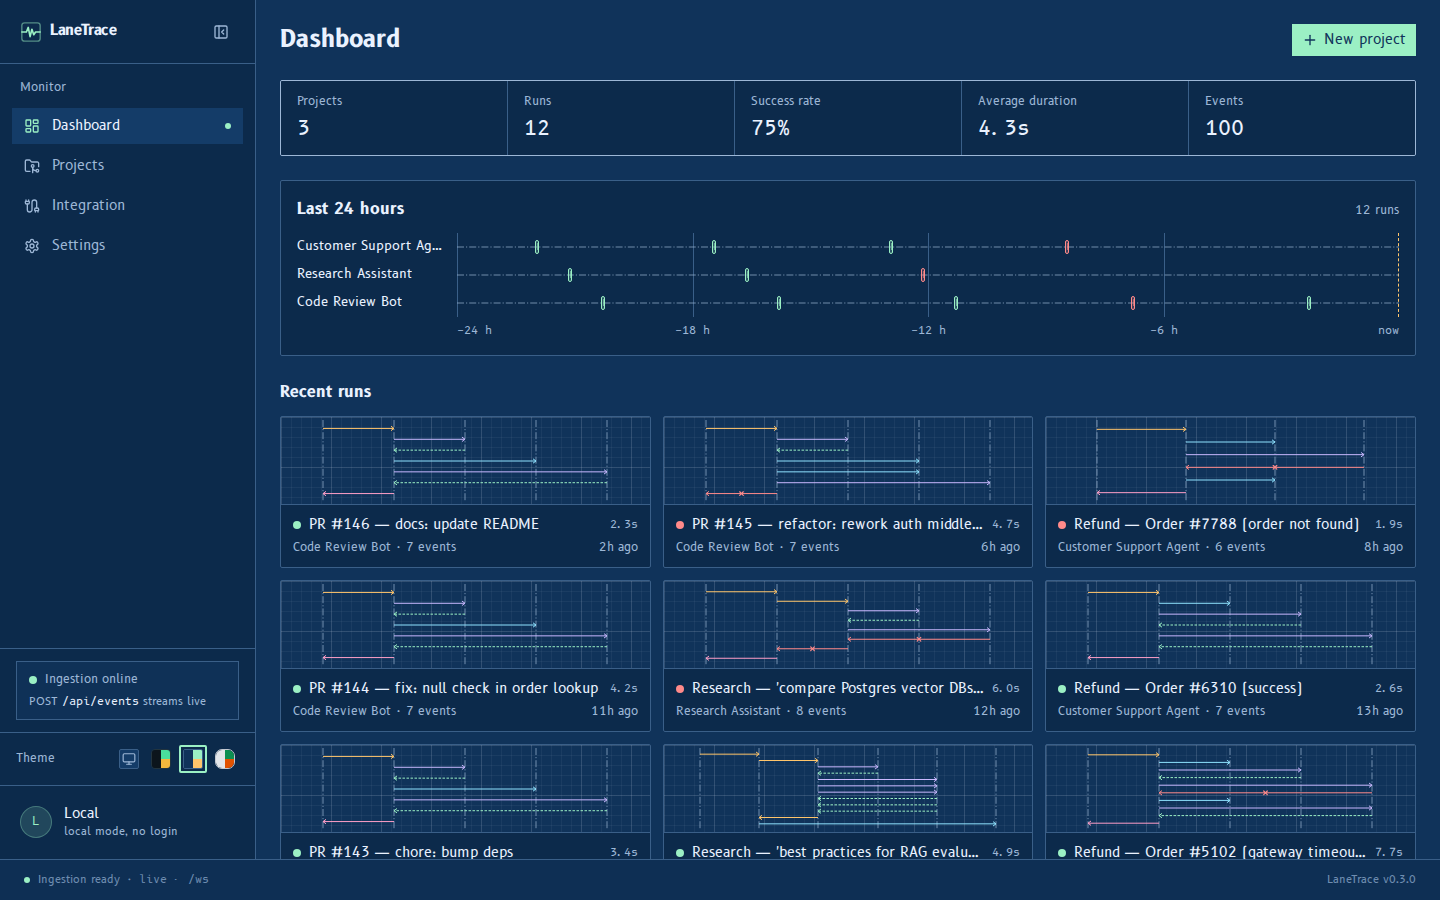Click the LaneTrace logo icon
This screenshot has width=1440, height=900.
coord(31,32)
